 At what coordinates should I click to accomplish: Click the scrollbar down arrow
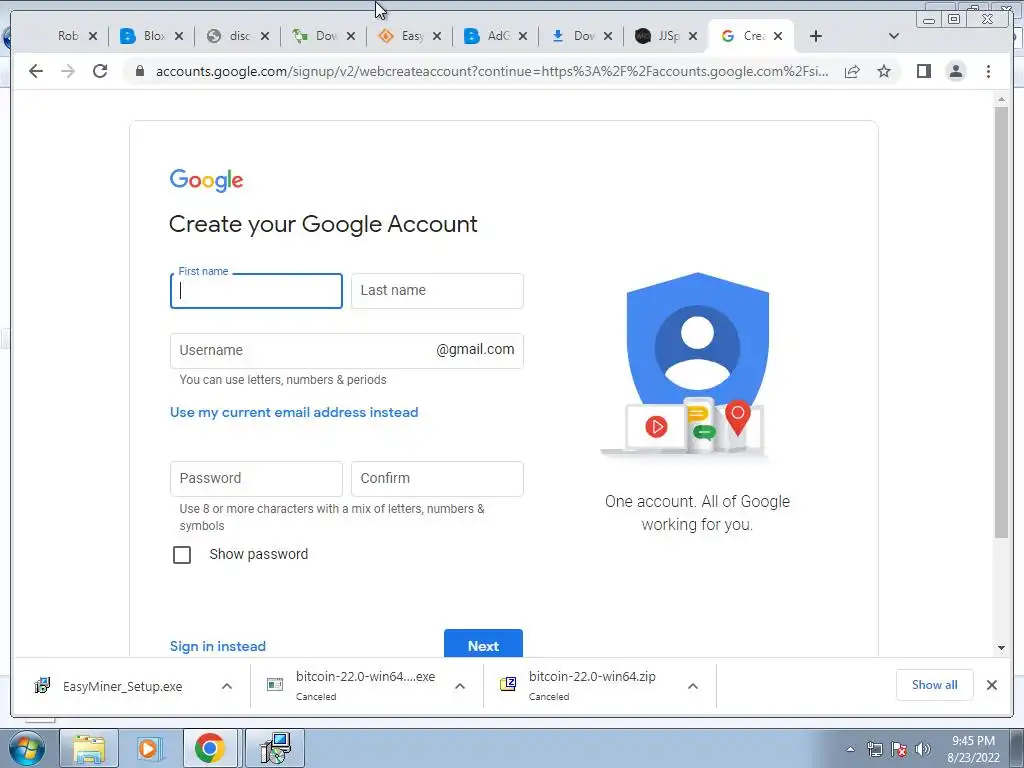(1001, 648)
